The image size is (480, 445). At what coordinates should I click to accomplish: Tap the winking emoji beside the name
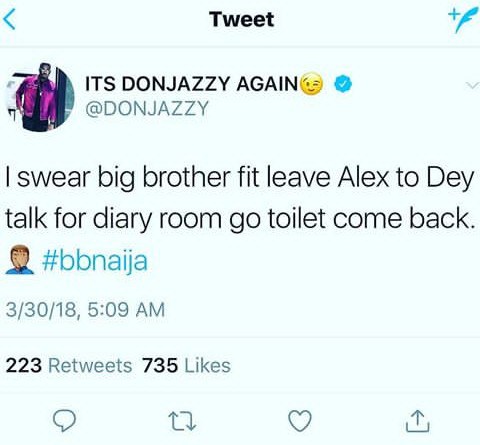pos(312,84)
